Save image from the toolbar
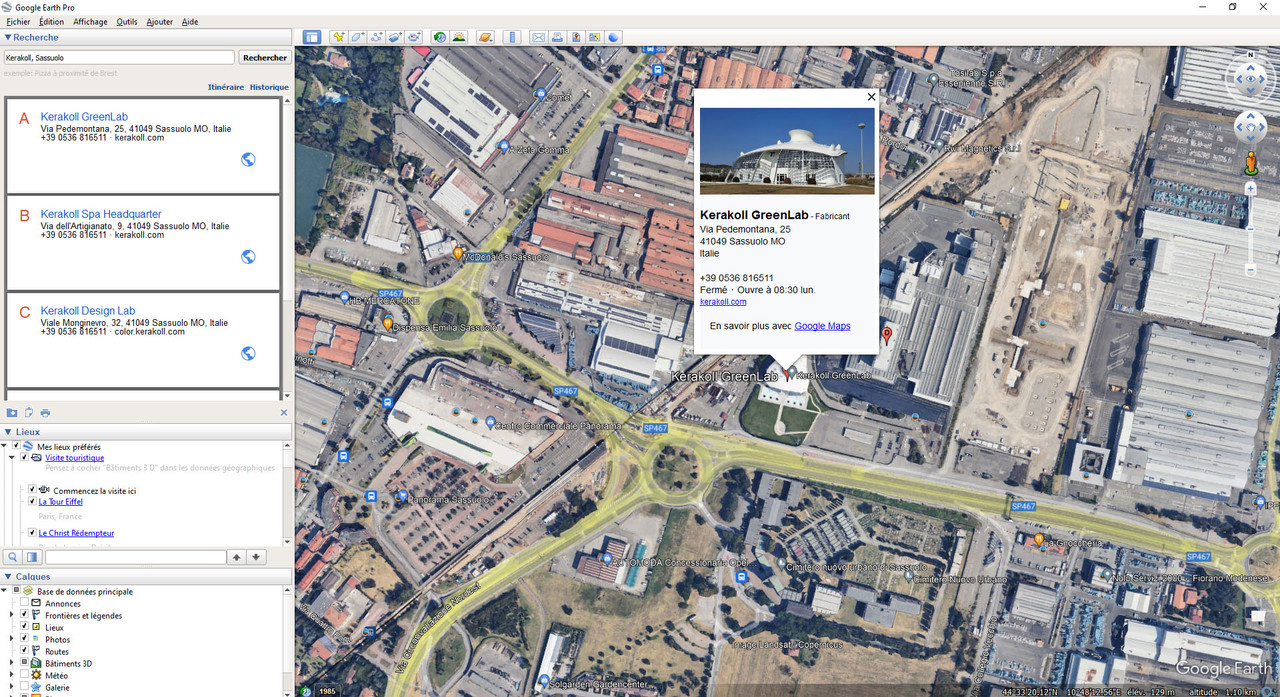1280x697 pixels. pos(576,37)
